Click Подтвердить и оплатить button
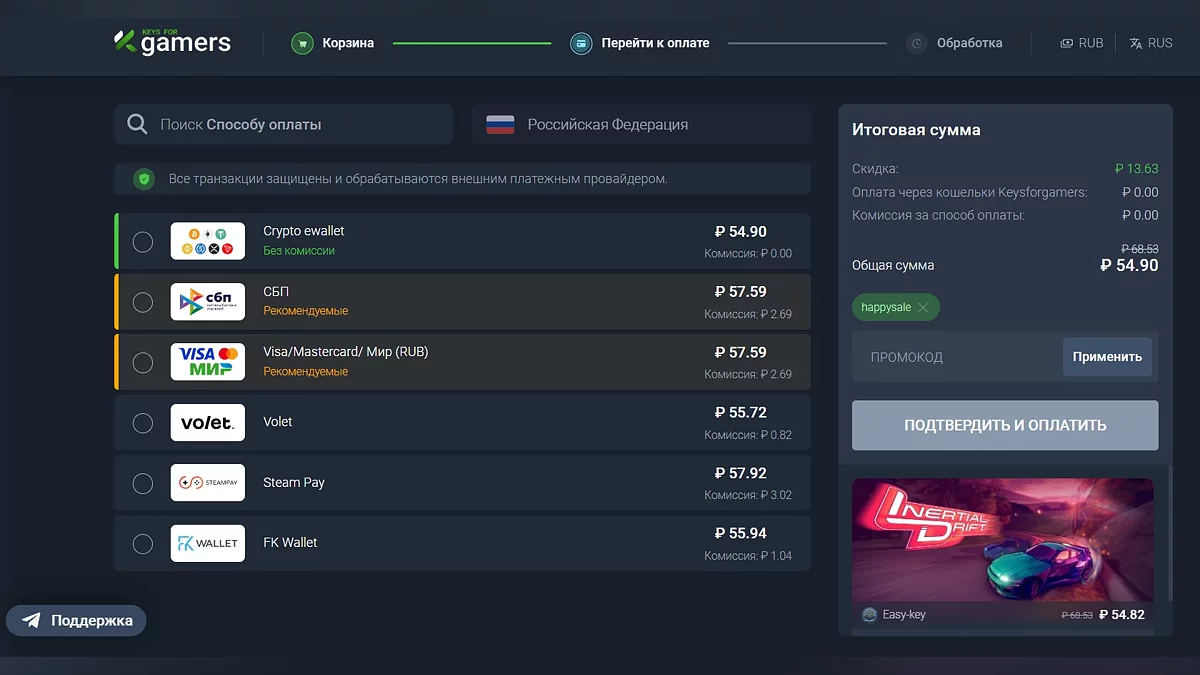The image size is (1200, 675). tap(1005, 425)
